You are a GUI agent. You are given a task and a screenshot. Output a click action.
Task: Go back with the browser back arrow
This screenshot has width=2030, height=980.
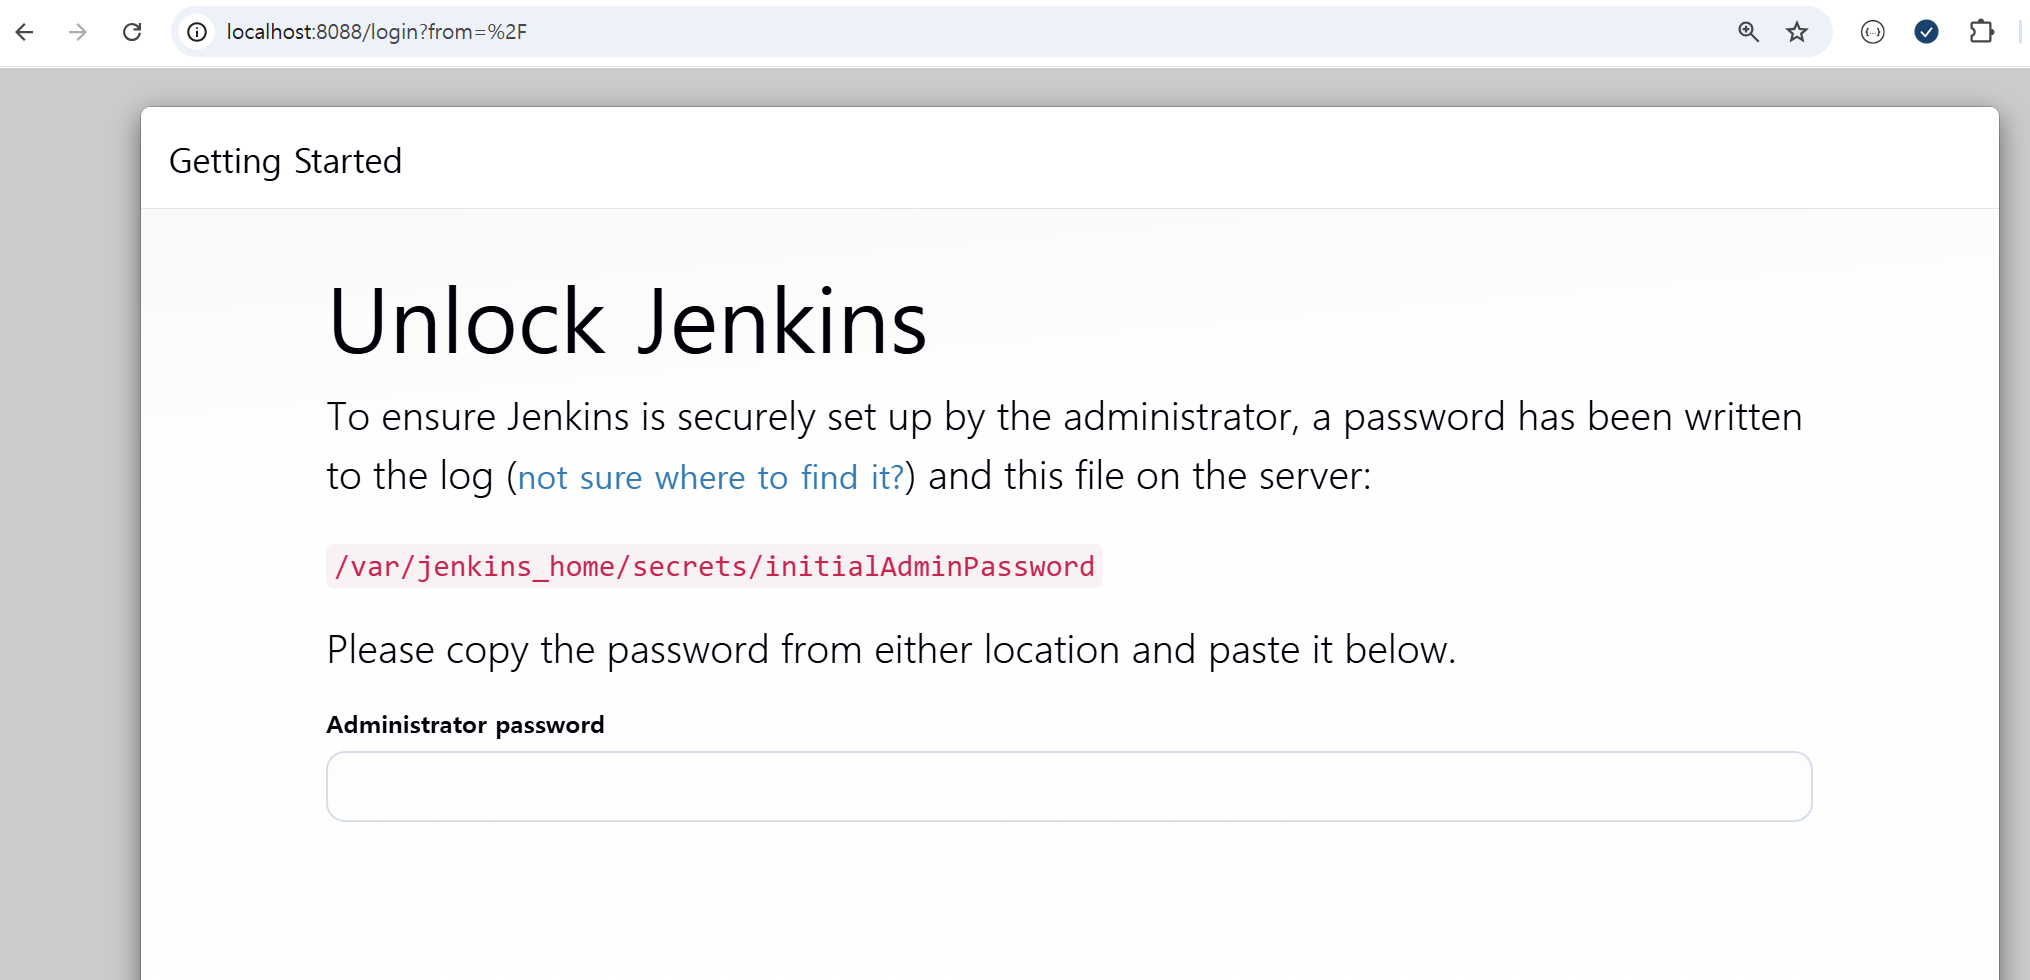pos(25,32)
